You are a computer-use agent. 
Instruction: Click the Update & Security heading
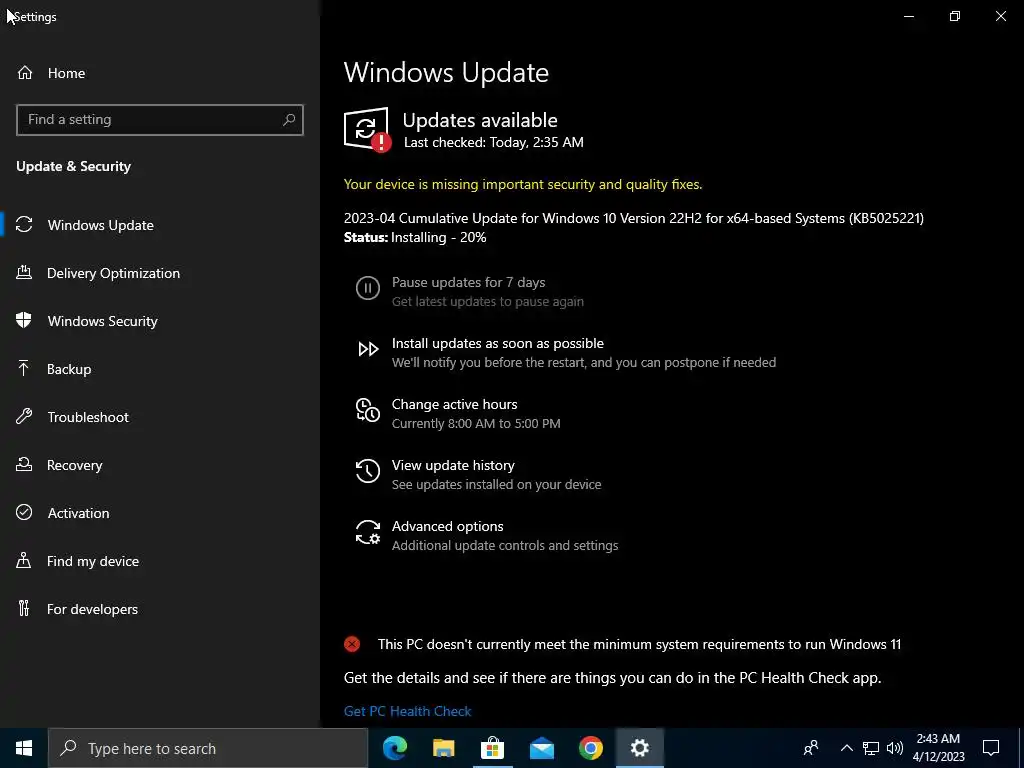coord(73,166)
